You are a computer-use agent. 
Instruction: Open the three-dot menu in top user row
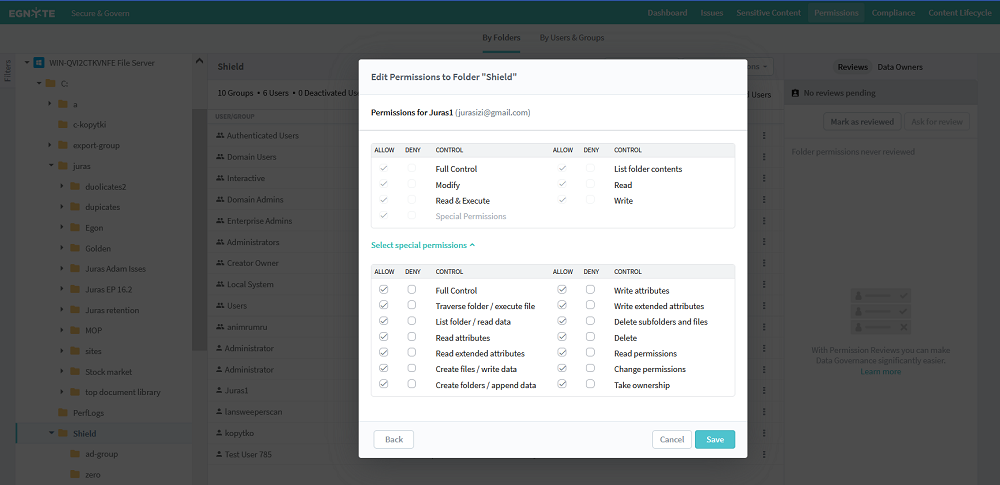point(764,136)
